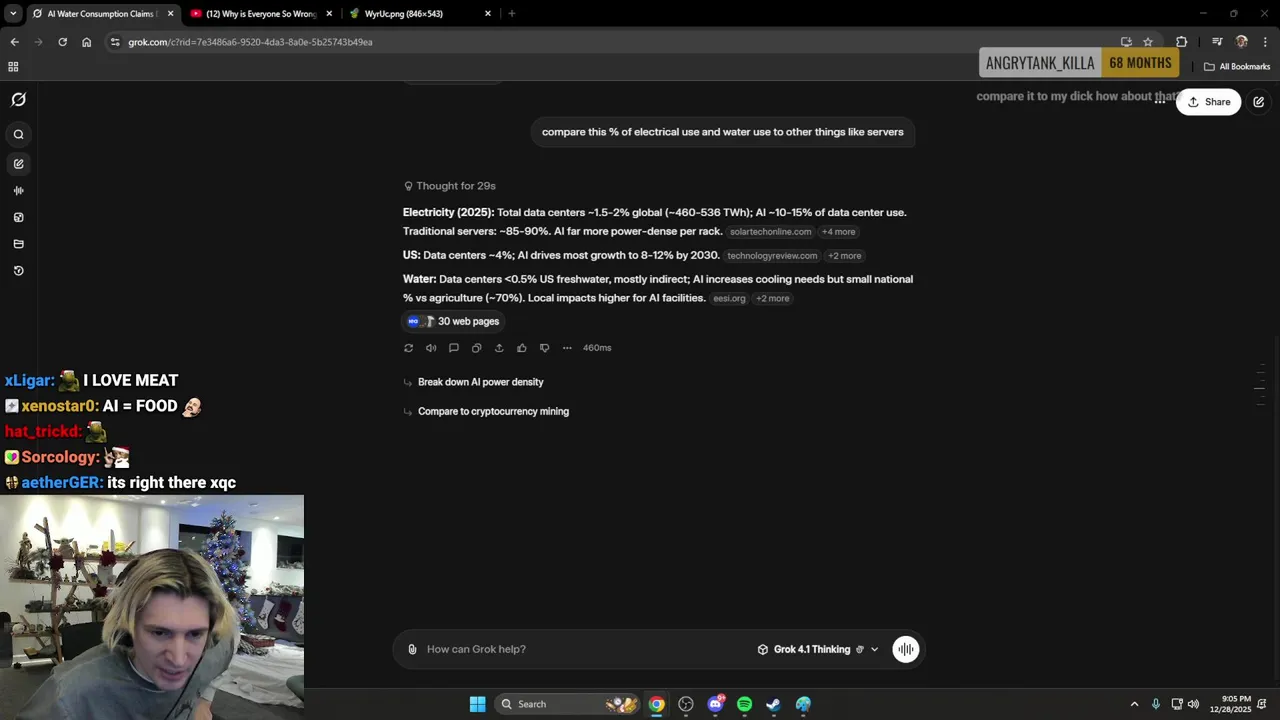This screenshot has height=720, width=1280.
Task: Open volume control in system tray
Action: pyautogui.click(x=1193, y=704)
